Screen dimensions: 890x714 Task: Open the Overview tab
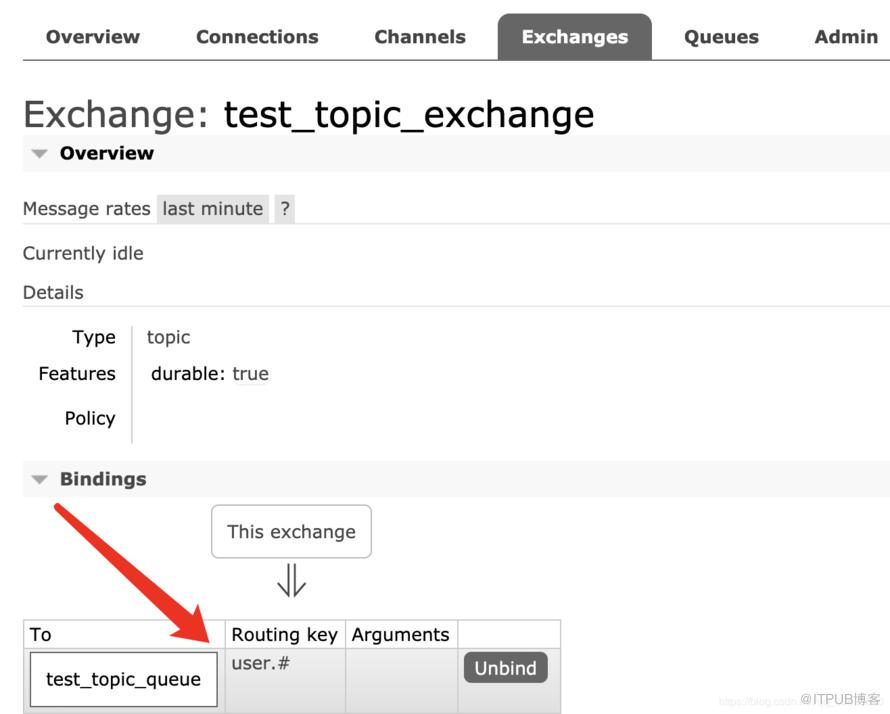[x=93, y=37]
